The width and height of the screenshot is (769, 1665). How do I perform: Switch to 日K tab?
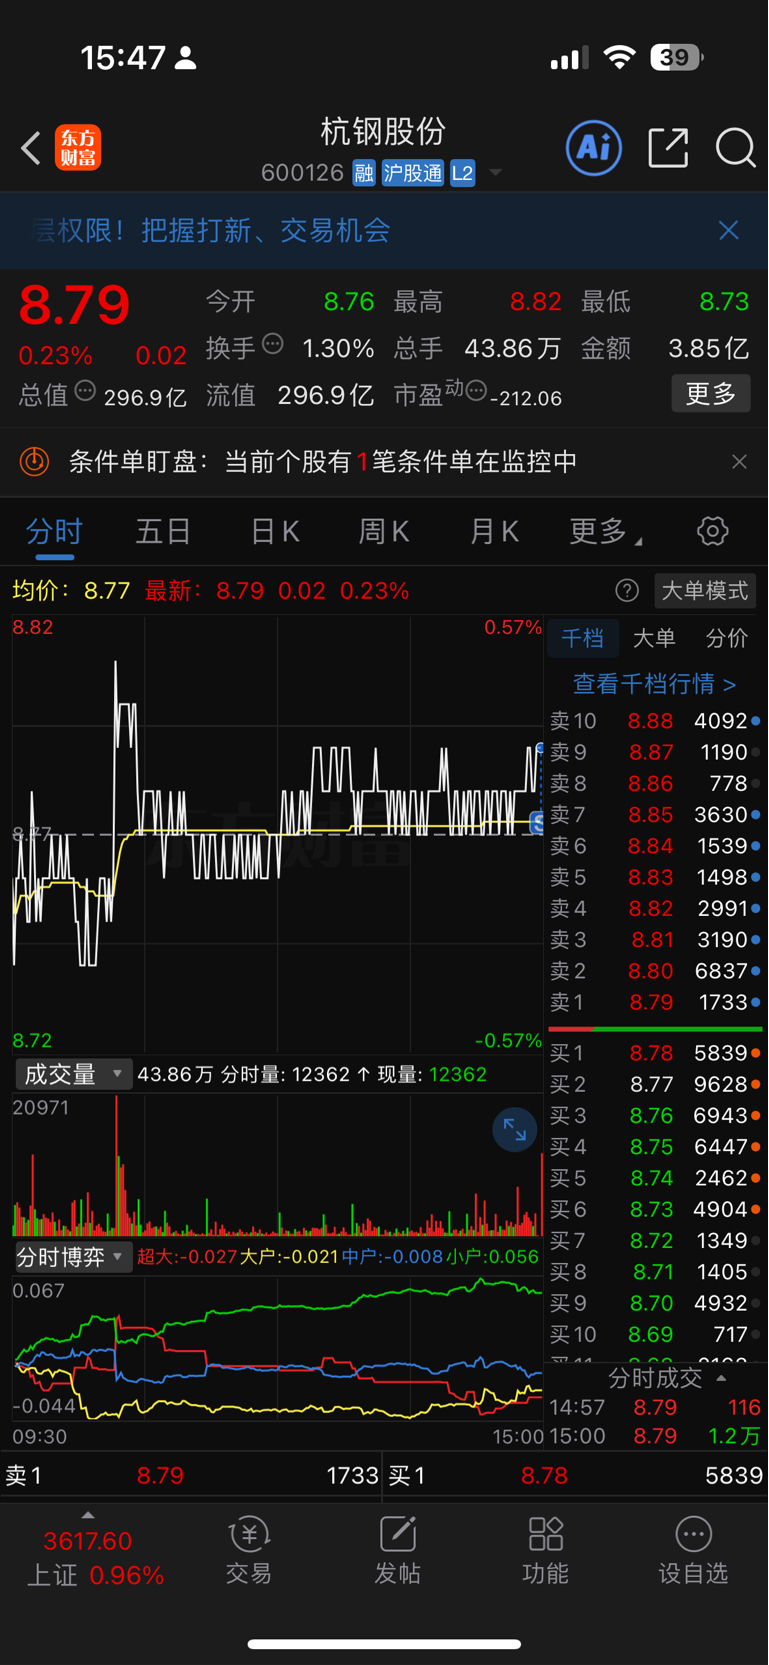pos(275,531)
